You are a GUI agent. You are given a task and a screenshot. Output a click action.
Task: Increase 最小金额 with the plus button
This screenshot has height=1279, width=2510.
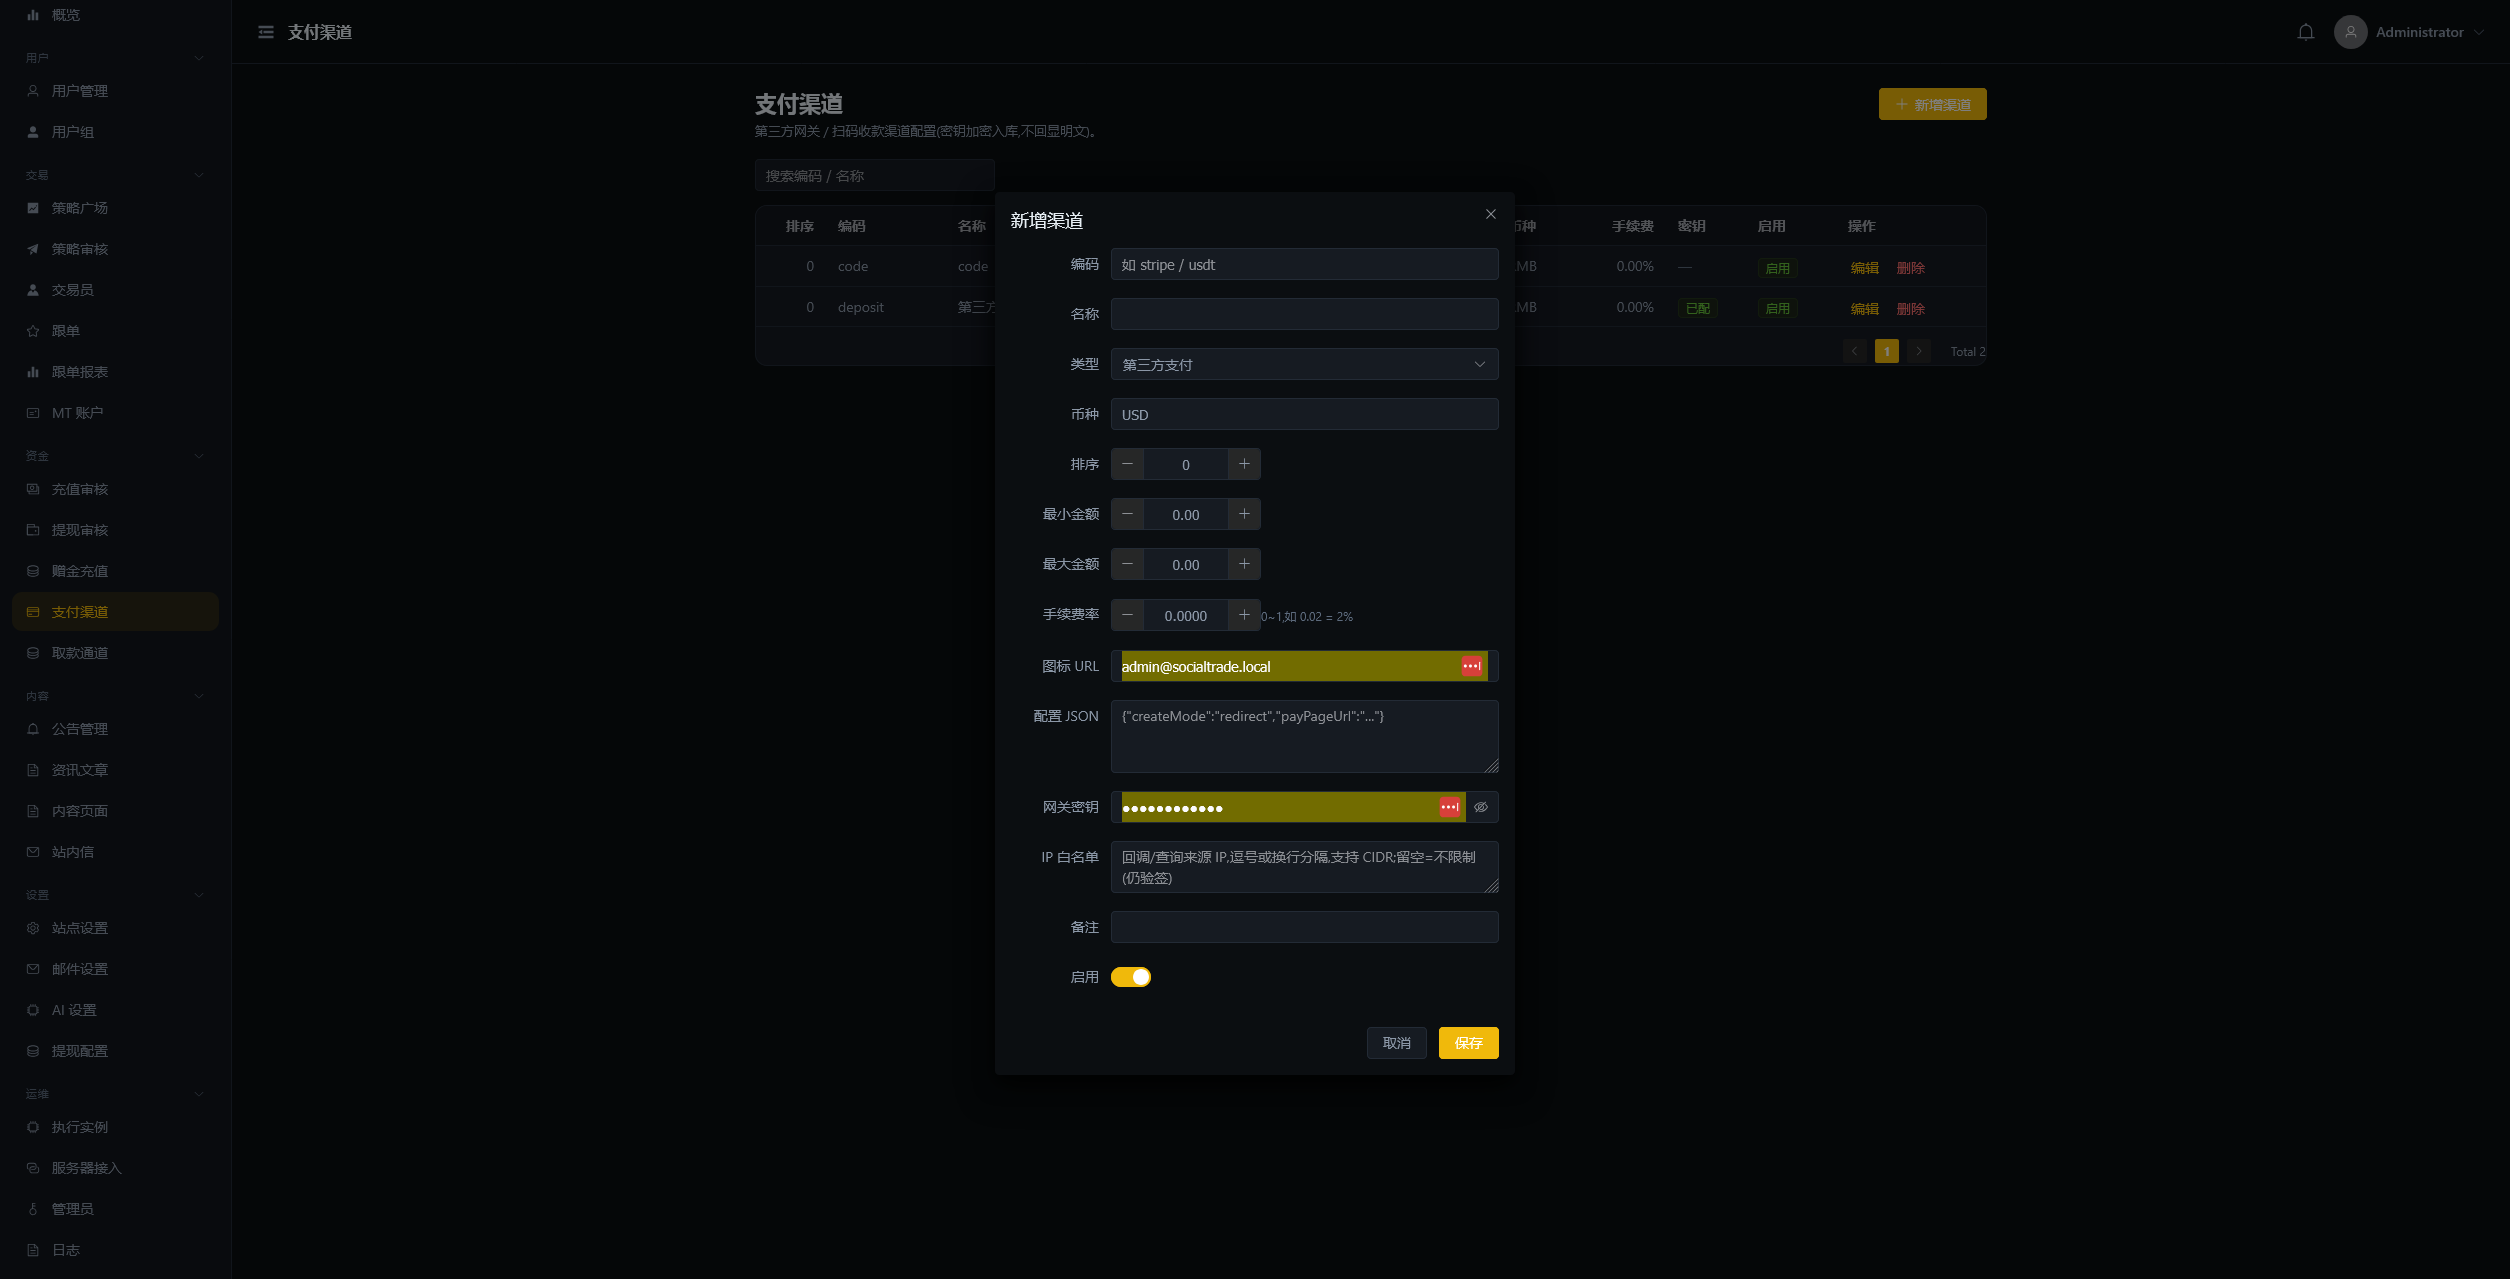[1244, 514]
